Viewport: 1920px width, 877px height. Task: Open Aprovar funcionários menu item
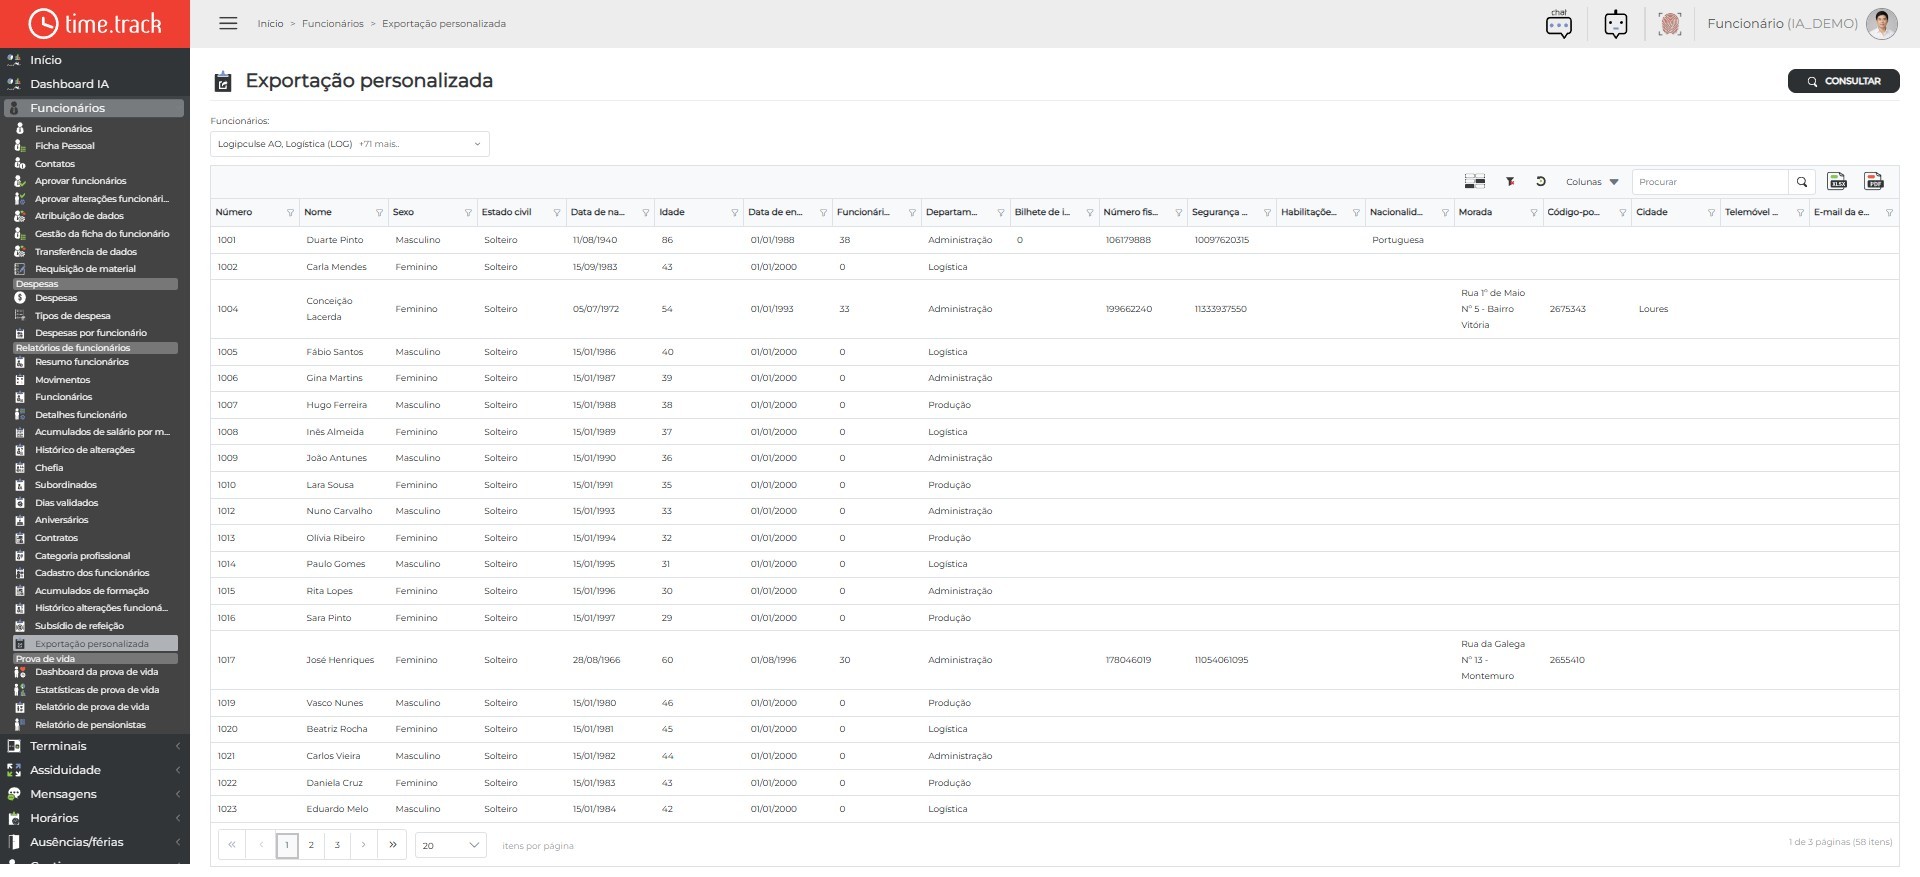[x=80, y=181]
